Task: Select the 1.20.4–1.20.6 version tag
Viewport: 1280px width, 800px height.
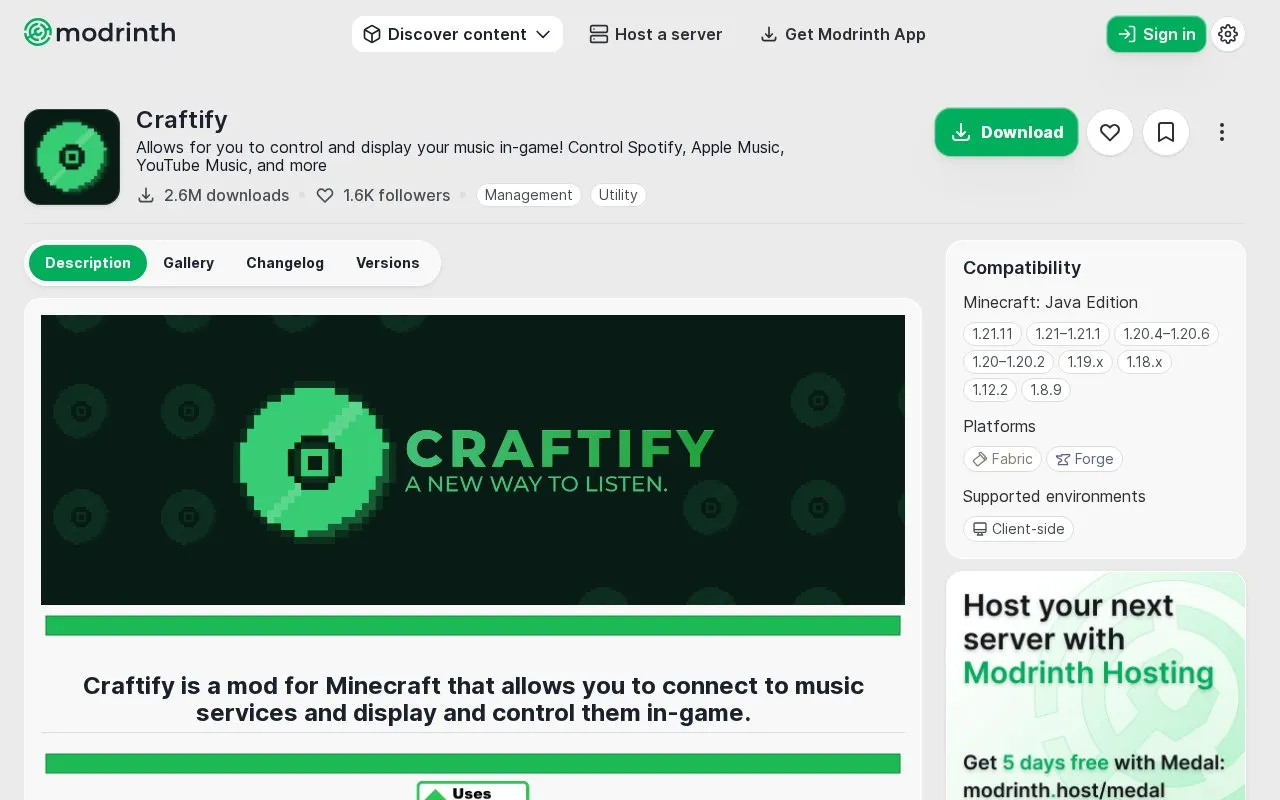Action: click(1166, 334)
